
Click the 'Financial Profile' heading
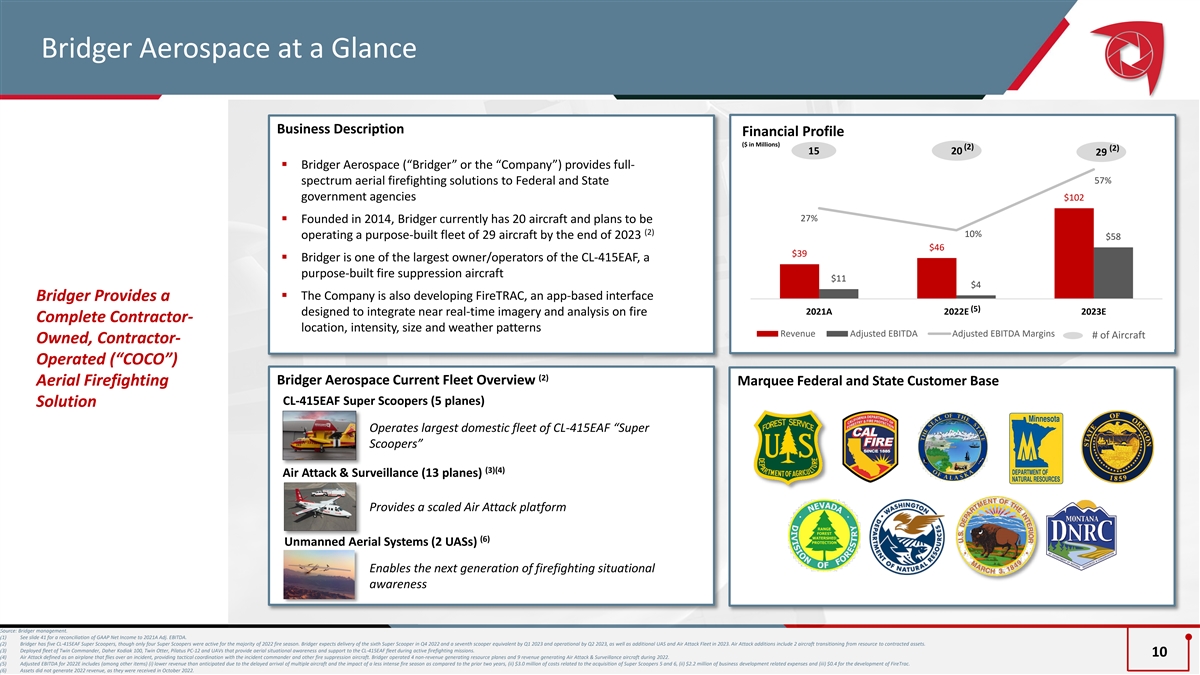(793, 132)
